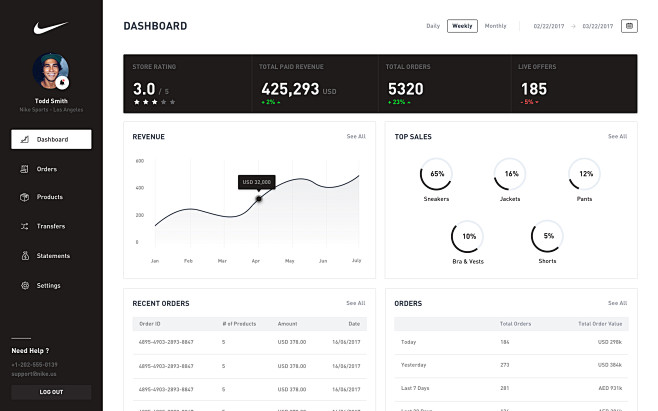Click the Products box icon
Image resolution: width=658 pixels, height=411 pixels.
click(24, 198)
